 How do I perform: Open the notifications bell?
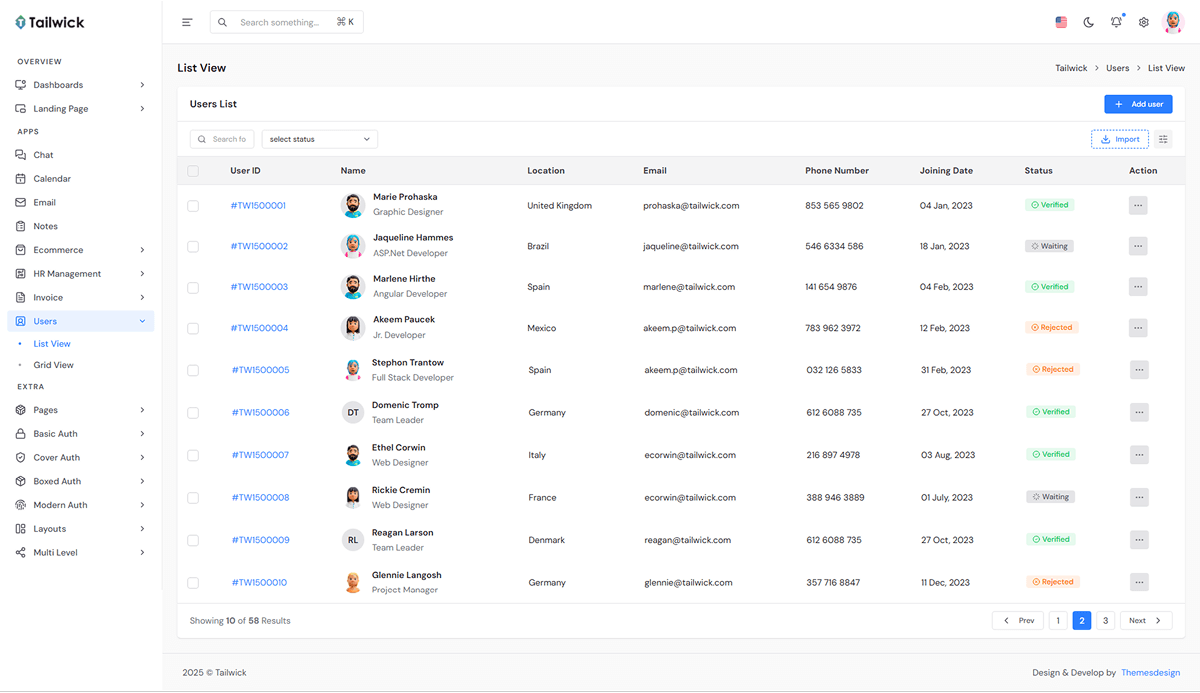[1116, 22]
